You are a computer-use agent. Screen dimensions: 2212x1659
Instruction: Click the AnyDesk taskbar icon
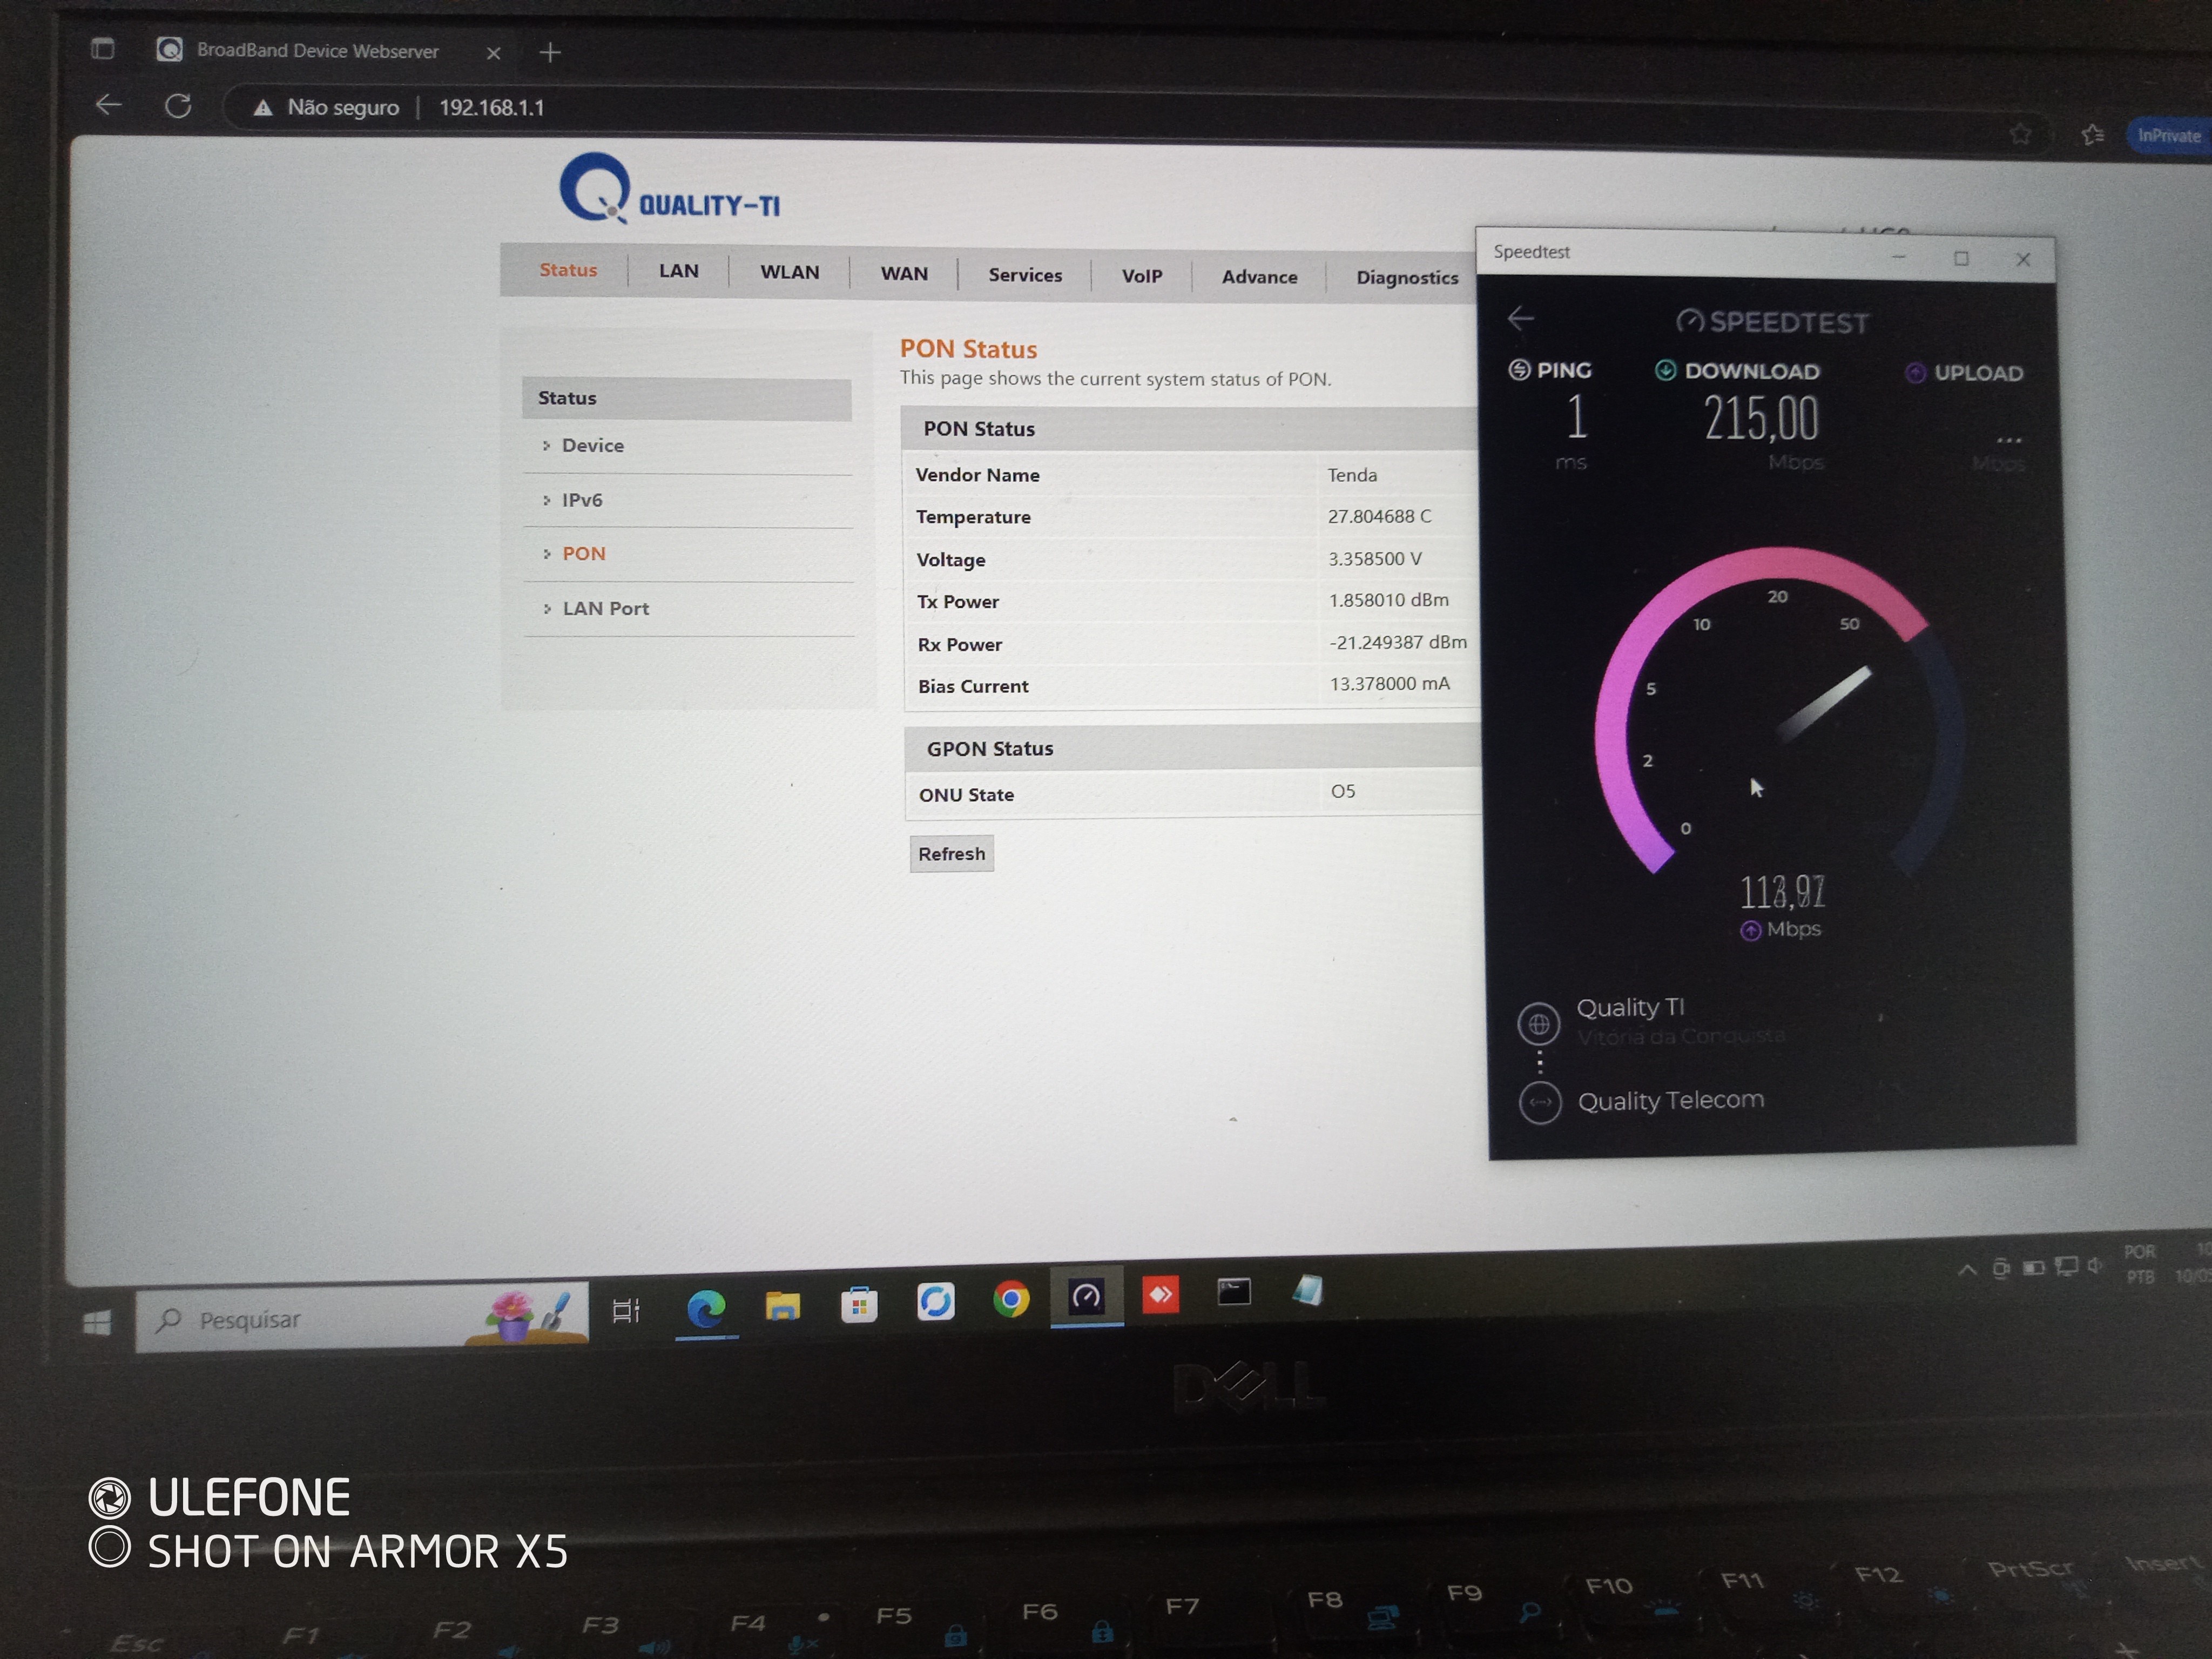[x=1160, y=1295]
